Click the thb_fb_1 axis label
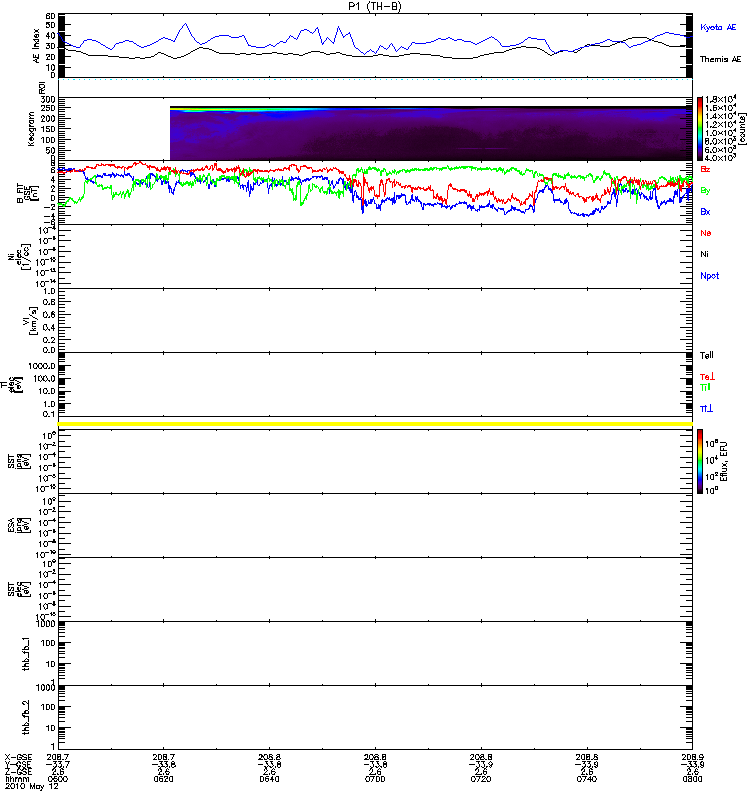Image resolution: width=750 pixels, height=800 pixels. pos(26,654)
